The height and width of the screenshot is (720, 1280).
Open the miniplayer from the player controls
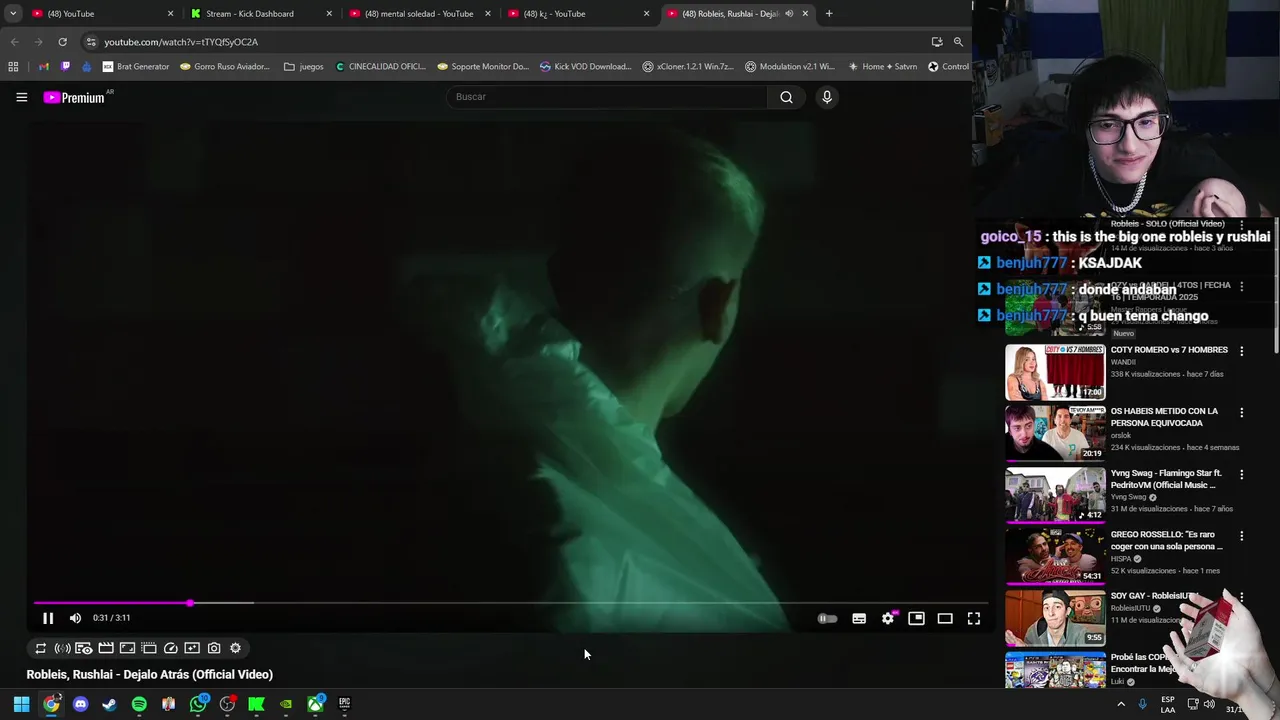(x=916, y=619)
